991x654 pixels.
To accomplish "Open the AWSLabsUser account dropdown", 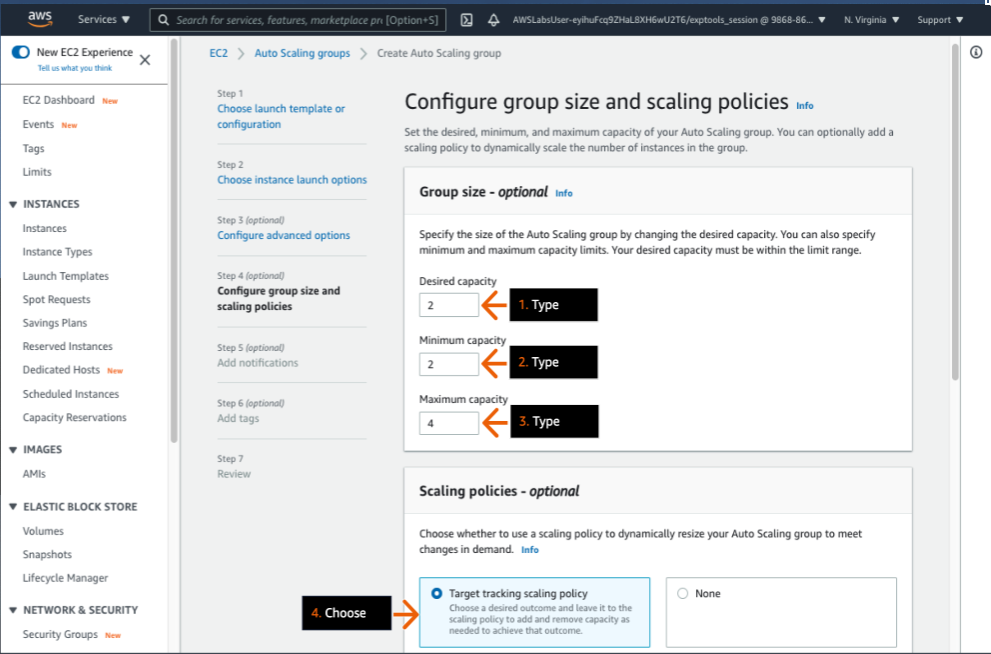I will 666,18.
